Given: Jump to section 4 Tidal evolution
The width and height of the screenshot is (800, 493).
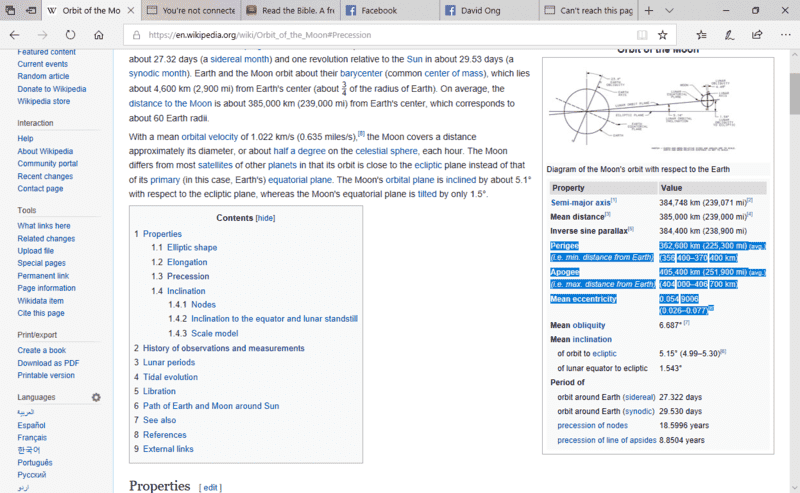Looking at the screenshot, I should click(170, 377).
